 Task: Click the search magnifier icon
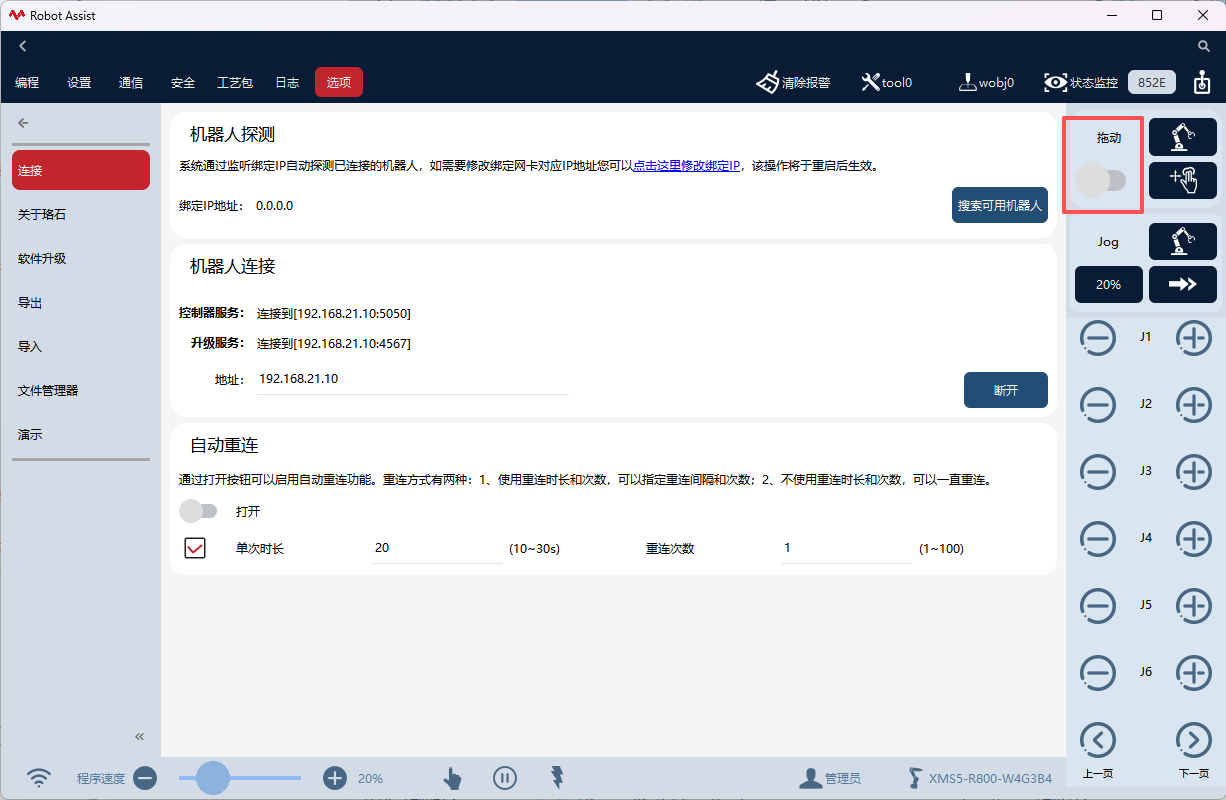(1204, 46)
